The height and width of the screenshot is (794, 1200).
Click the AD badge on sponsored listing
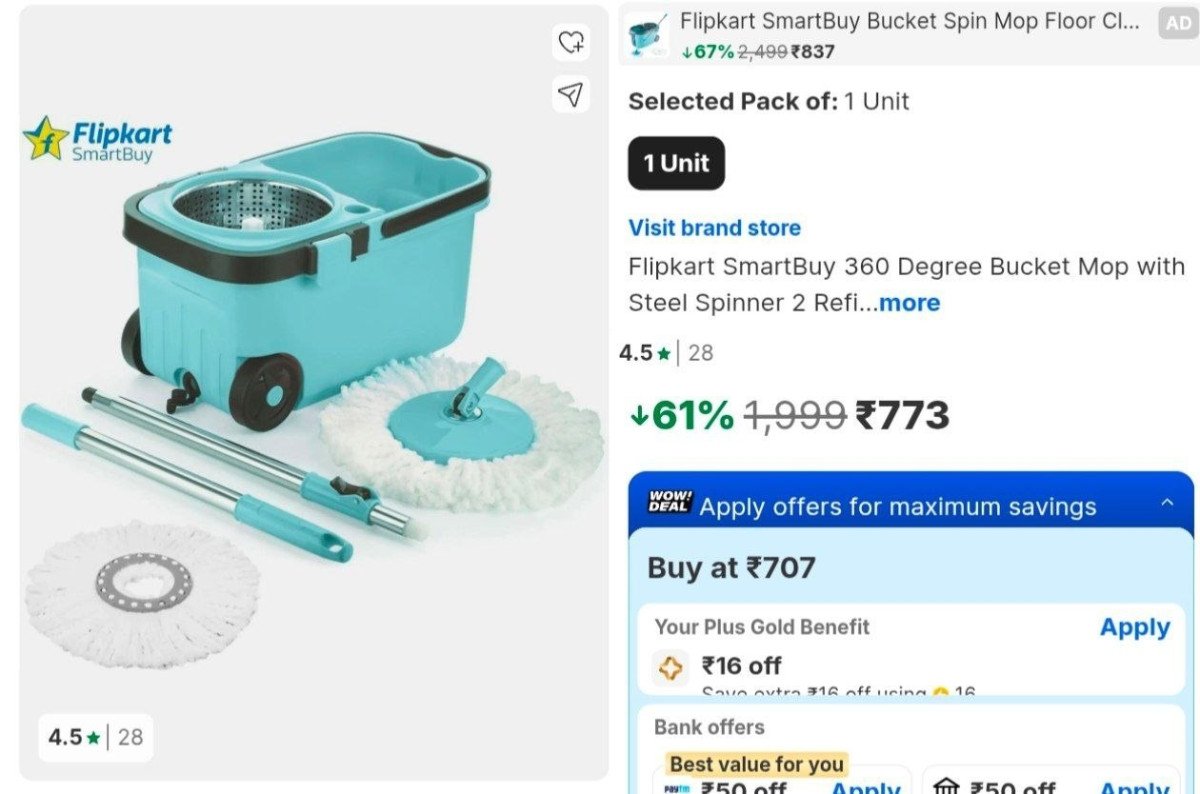[x=1177, y=23]
